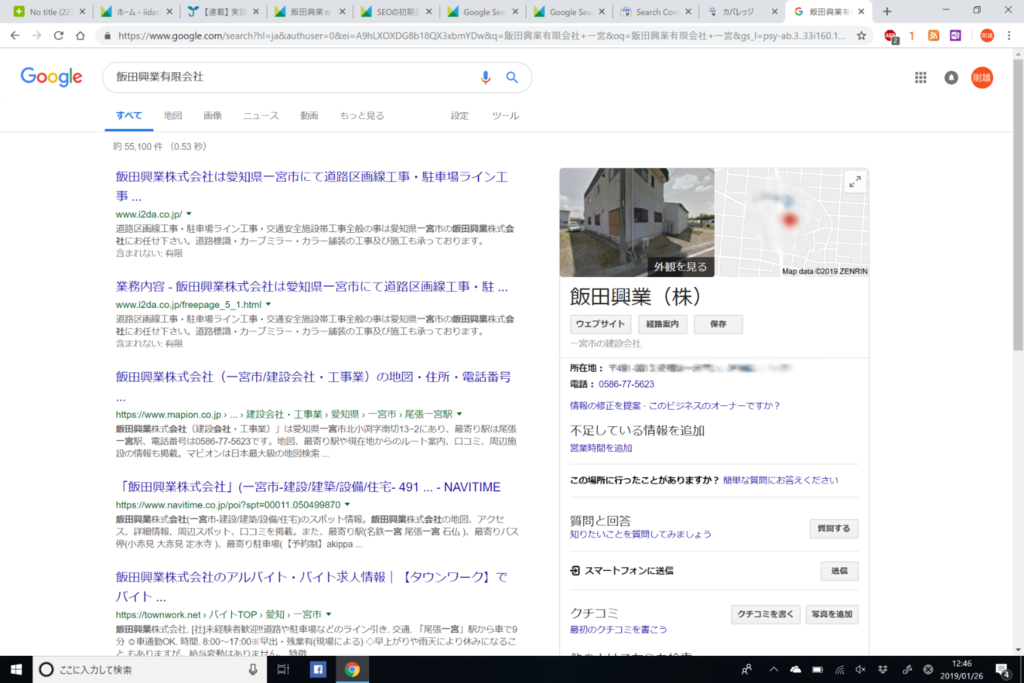Click the Windows taskbar search field
The height and width of the screenshot is (683, 1024).
coord(149,669)
